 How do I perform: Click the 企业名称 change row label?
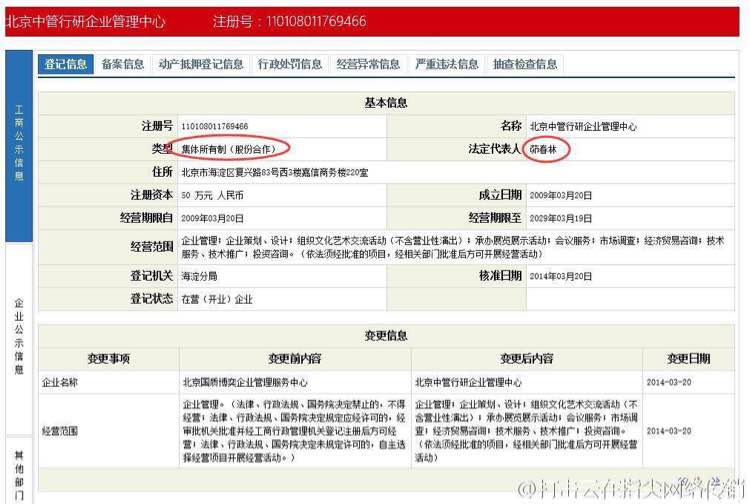pyautogui.click(x=60, y=382)
